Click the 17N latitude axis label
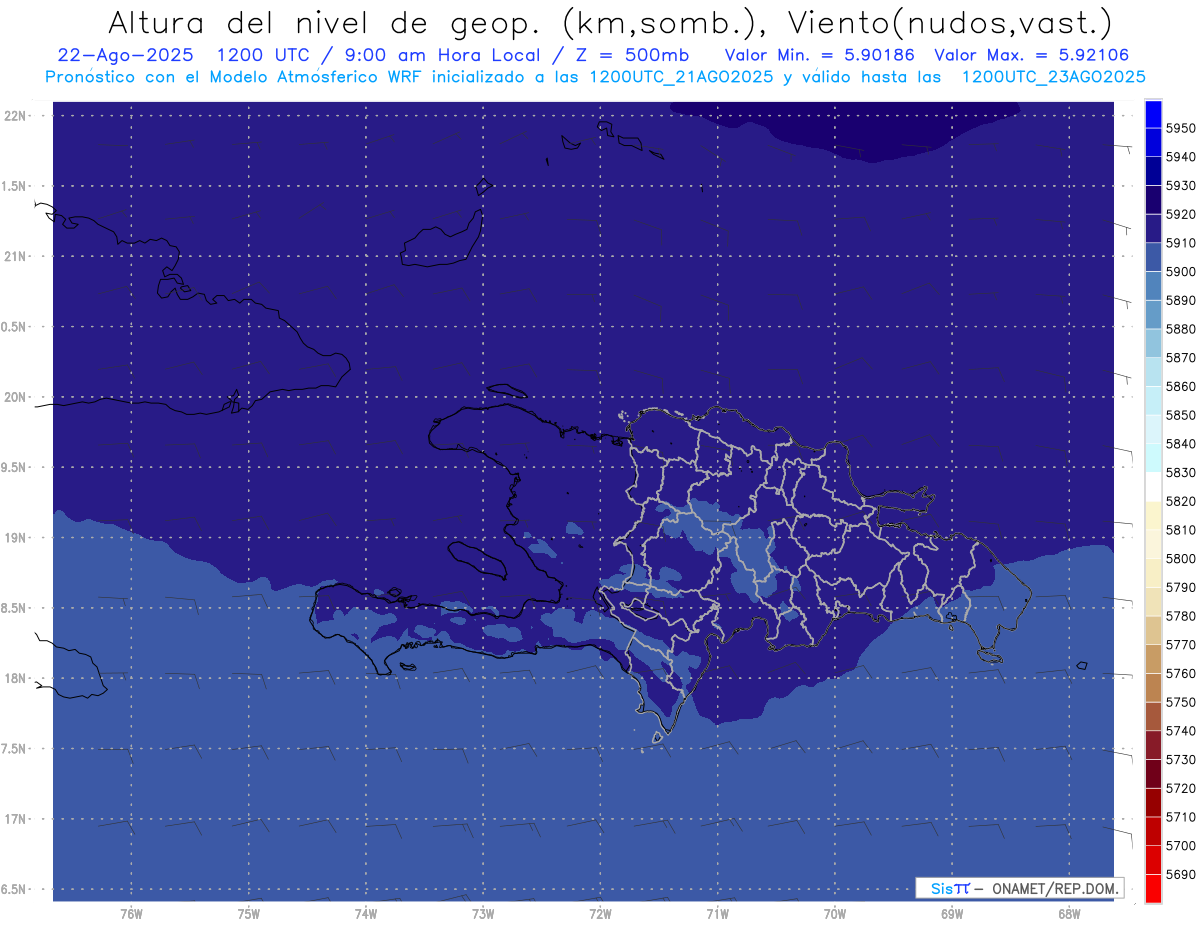The height and width of the screenshot is (927, 1200). pyautogui.click(x=17, y=819)
